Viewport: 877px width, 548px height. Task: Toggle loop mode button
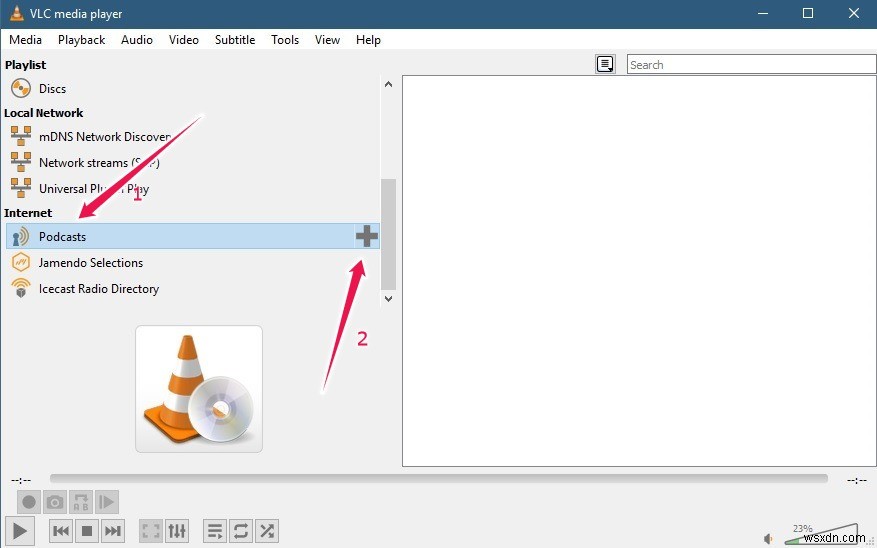[x=241, y=531]
